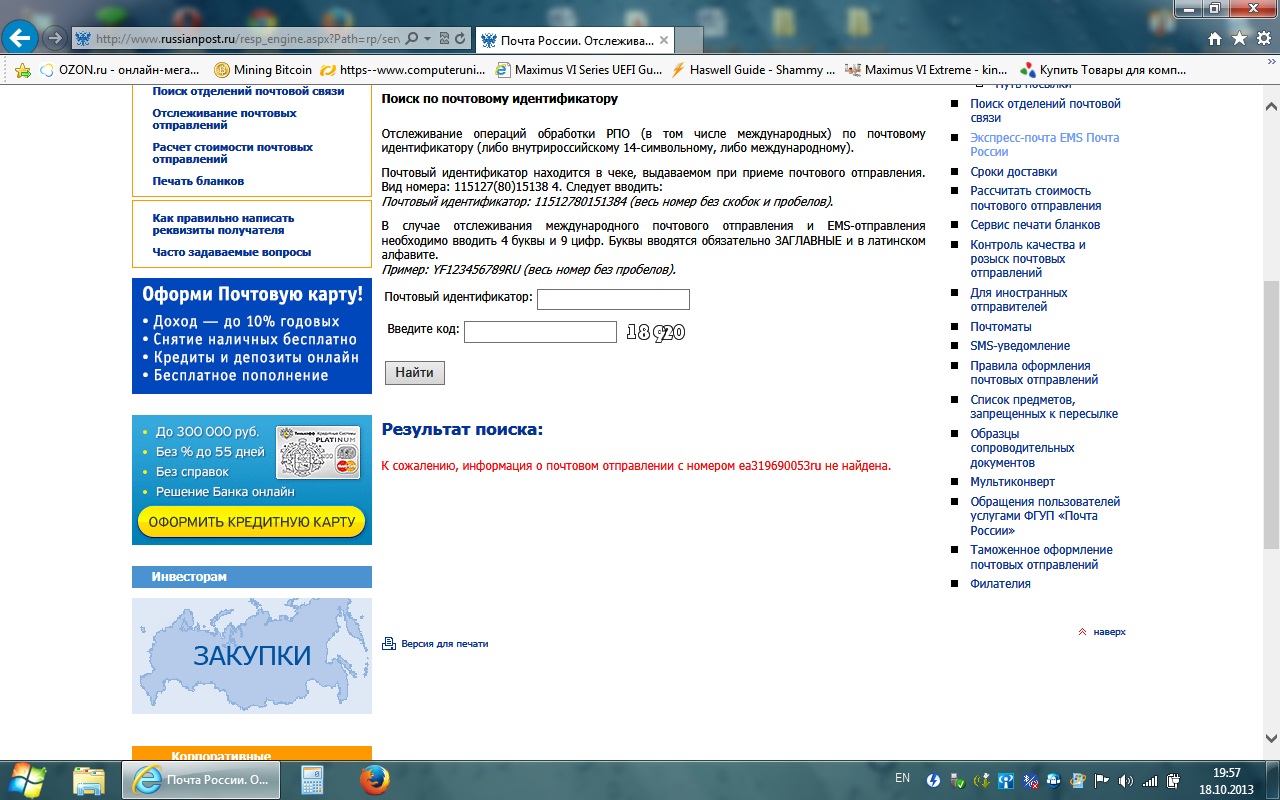1280x800 pixels.
Task: Toggle the compatibility view icon in address bar
Action: pos(445,39)
